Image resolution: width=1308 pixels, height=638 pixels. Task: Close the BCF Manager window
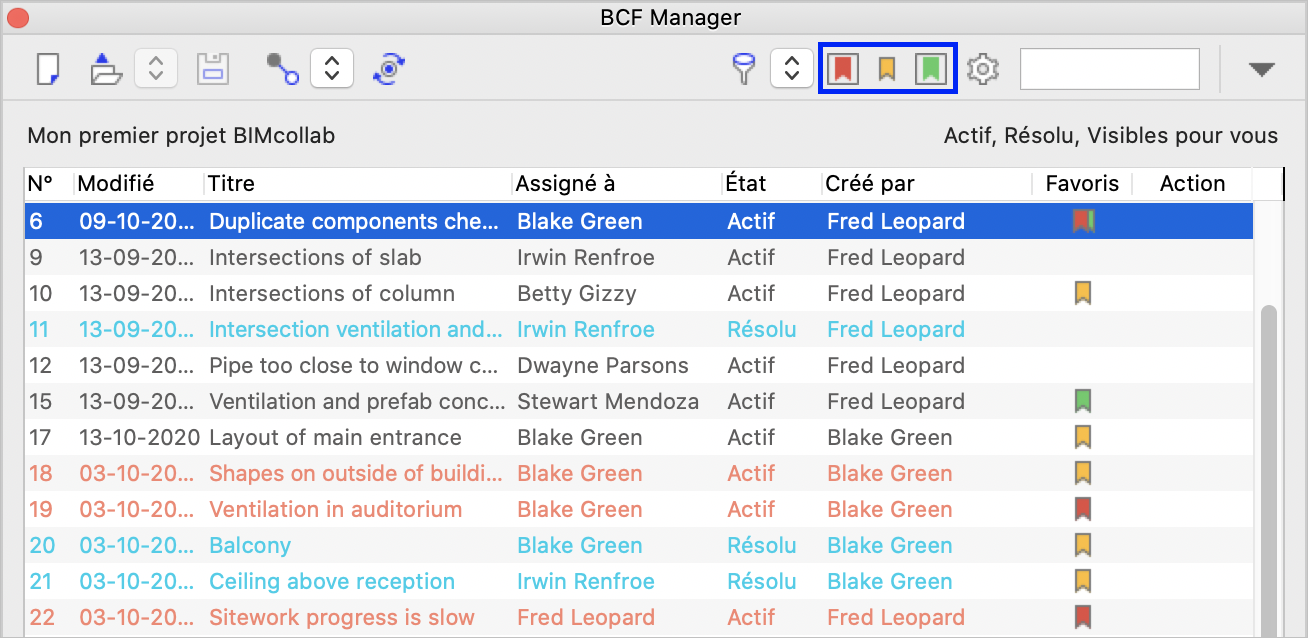(x=18, y=17)
